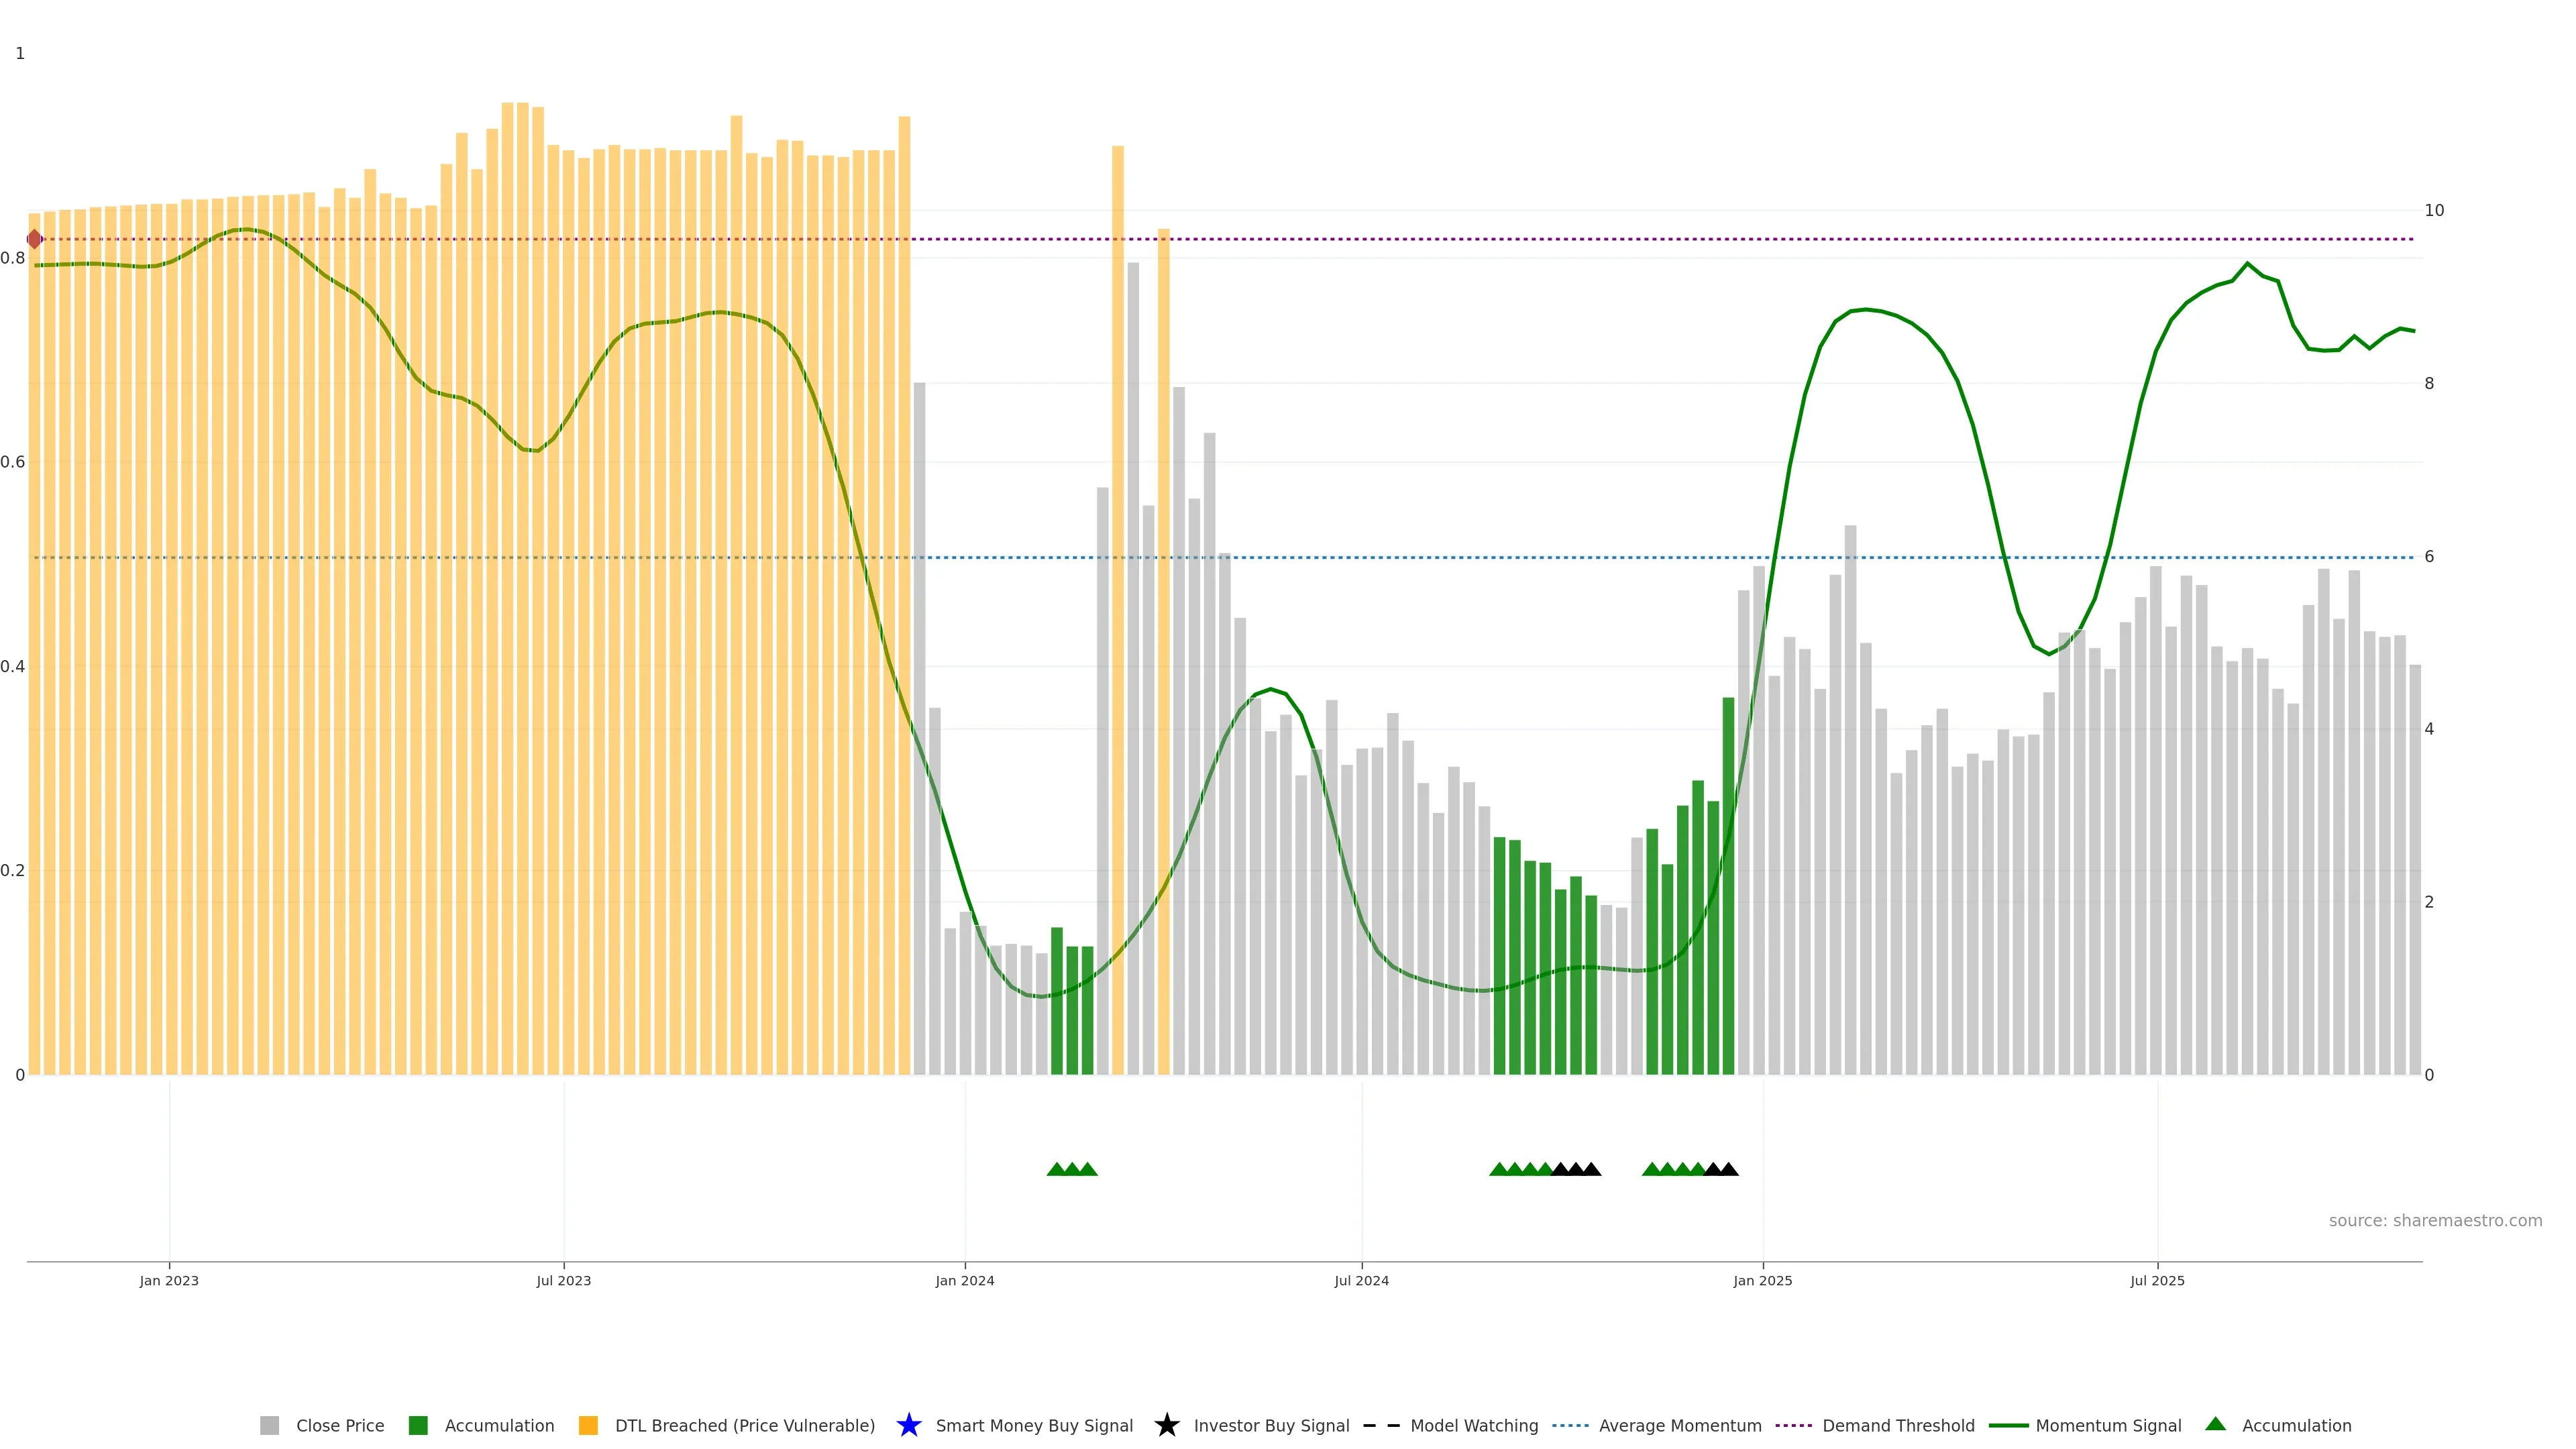Click the dashed Model Watching legend symbol
Screen dimensions: 2576x1449
pyautogui.click(x=1381, y=1425)
